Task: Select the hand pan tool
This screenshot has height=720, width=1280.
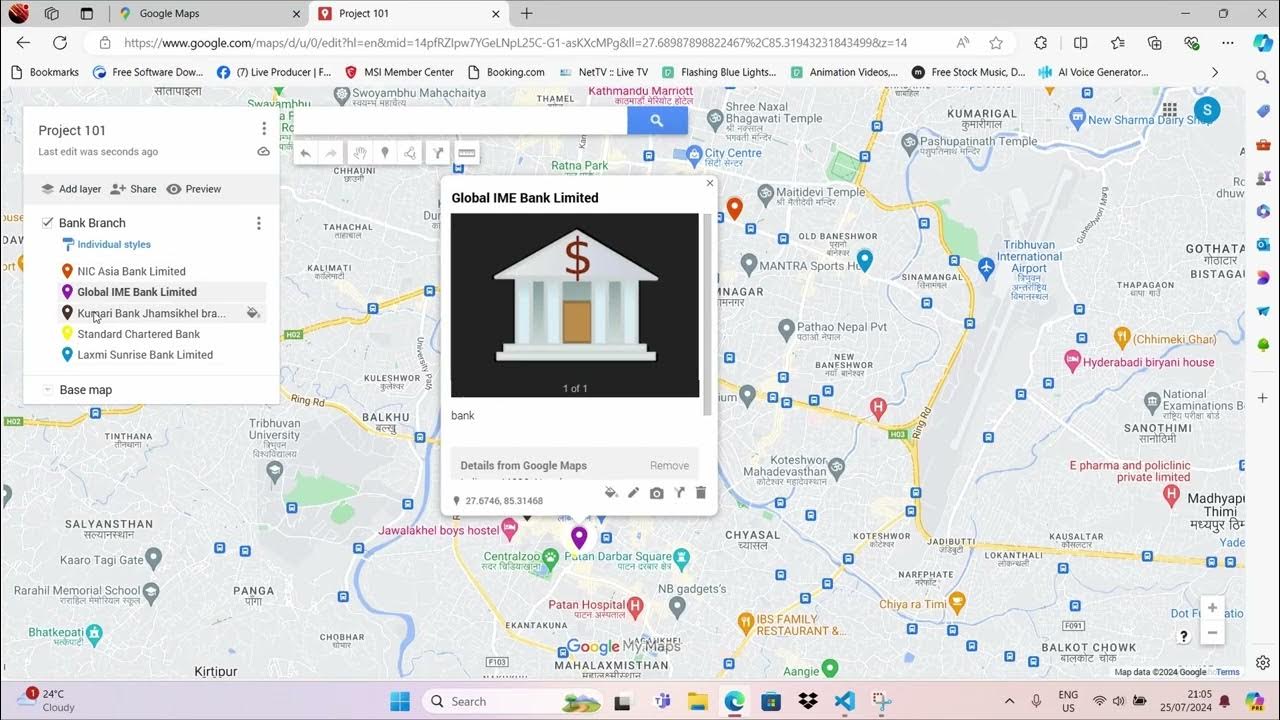Action: tap(359, 153)
